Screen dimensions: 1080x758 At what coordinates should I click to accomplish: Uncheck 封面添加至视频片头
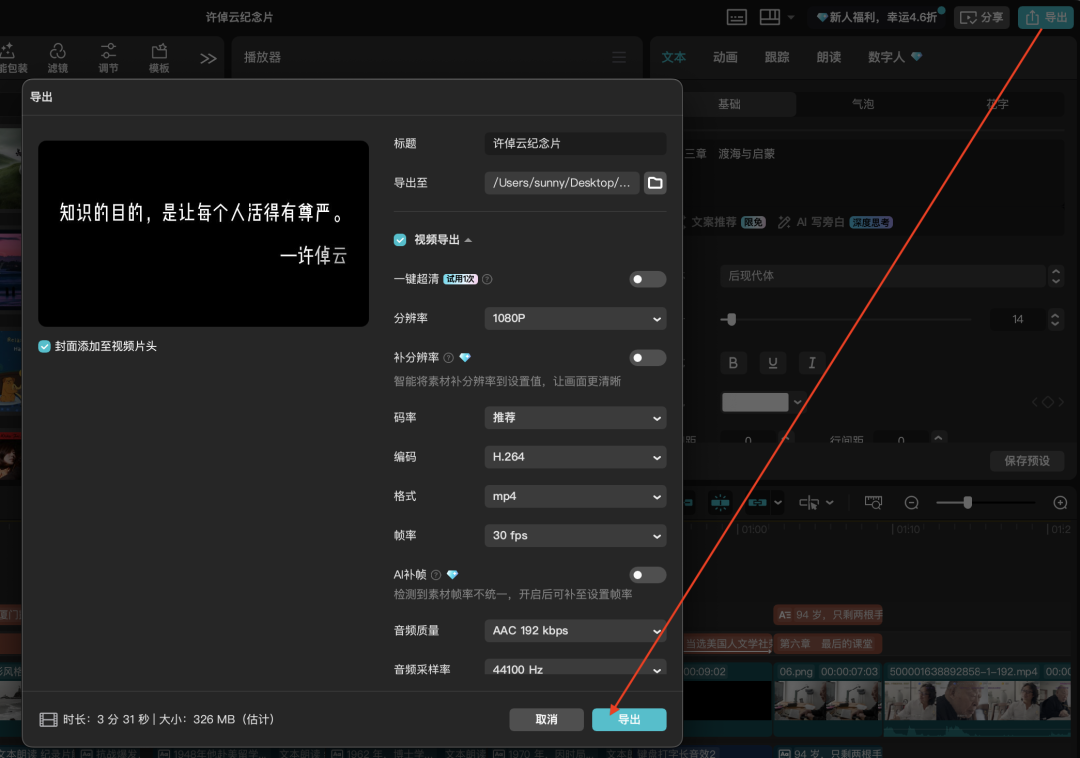(x=42, y=346)
